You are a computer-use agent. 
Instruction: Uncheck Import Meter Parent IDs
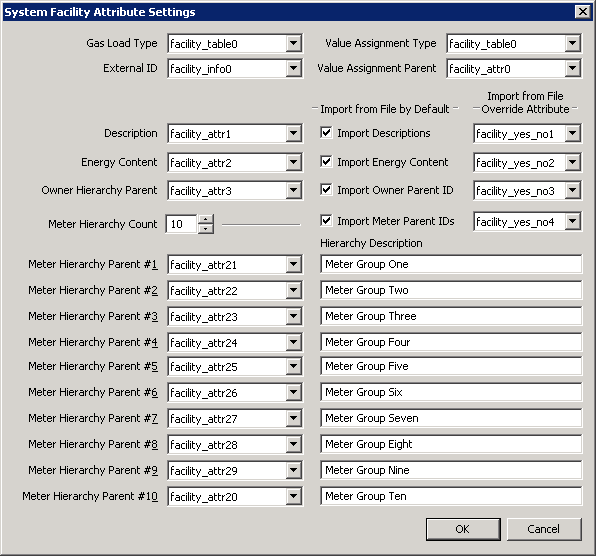pyautogui.click(x=326, y=221)
